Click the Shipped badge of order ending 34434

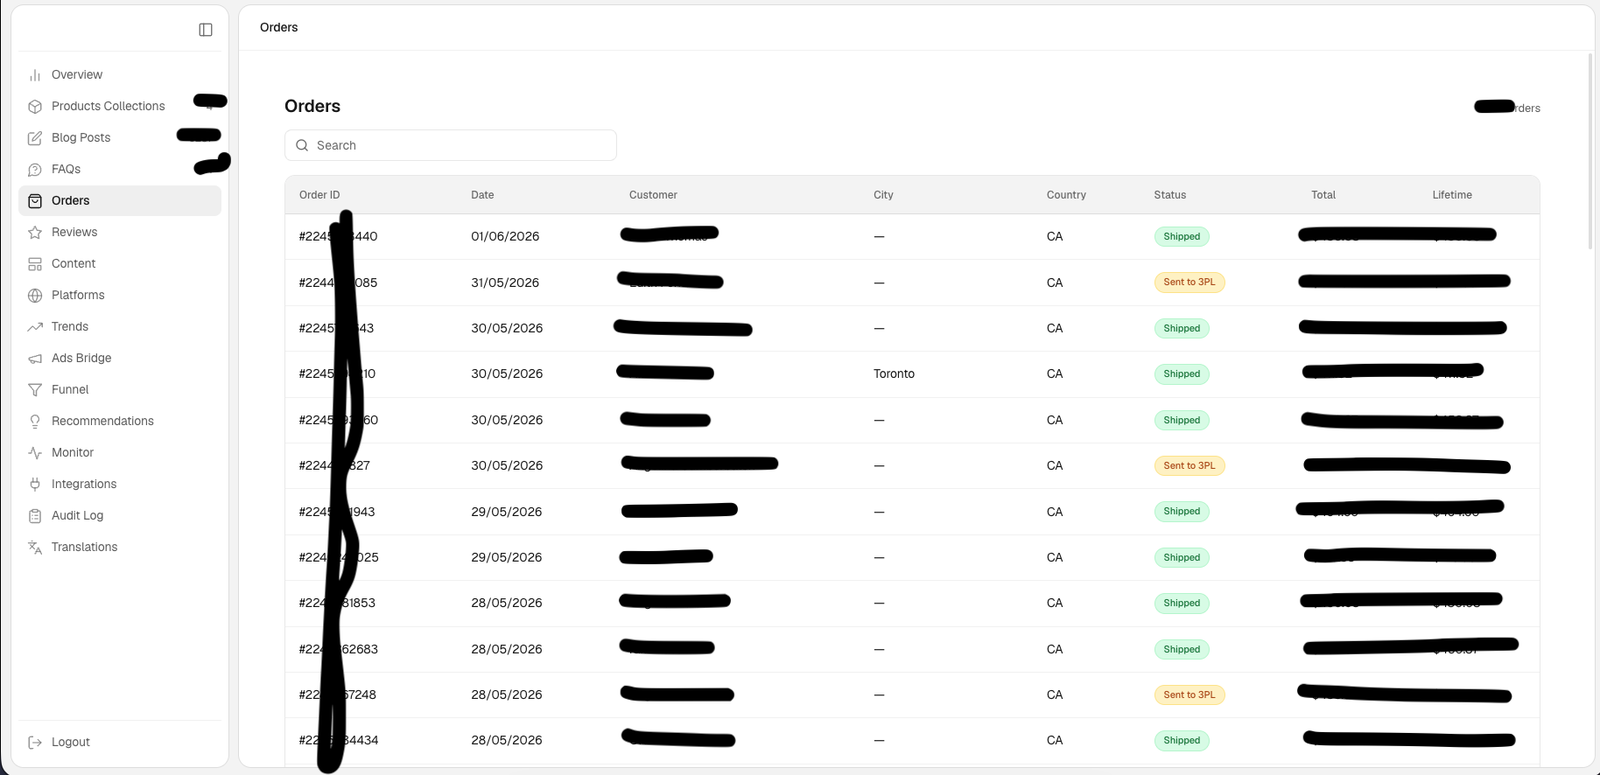(x=1182, y=741)
